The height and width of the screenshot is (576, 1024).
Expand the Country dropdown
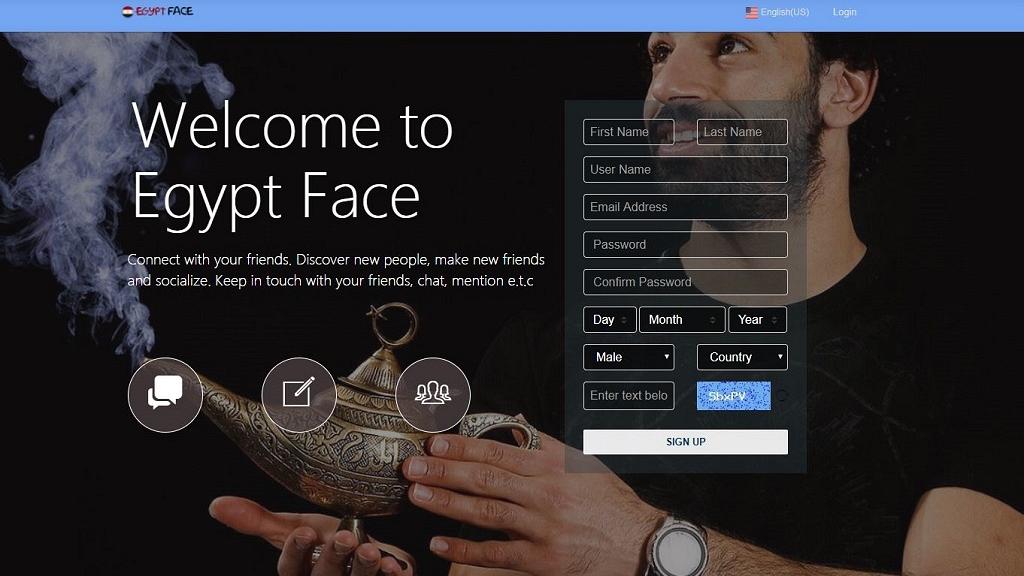coord(742,357)
